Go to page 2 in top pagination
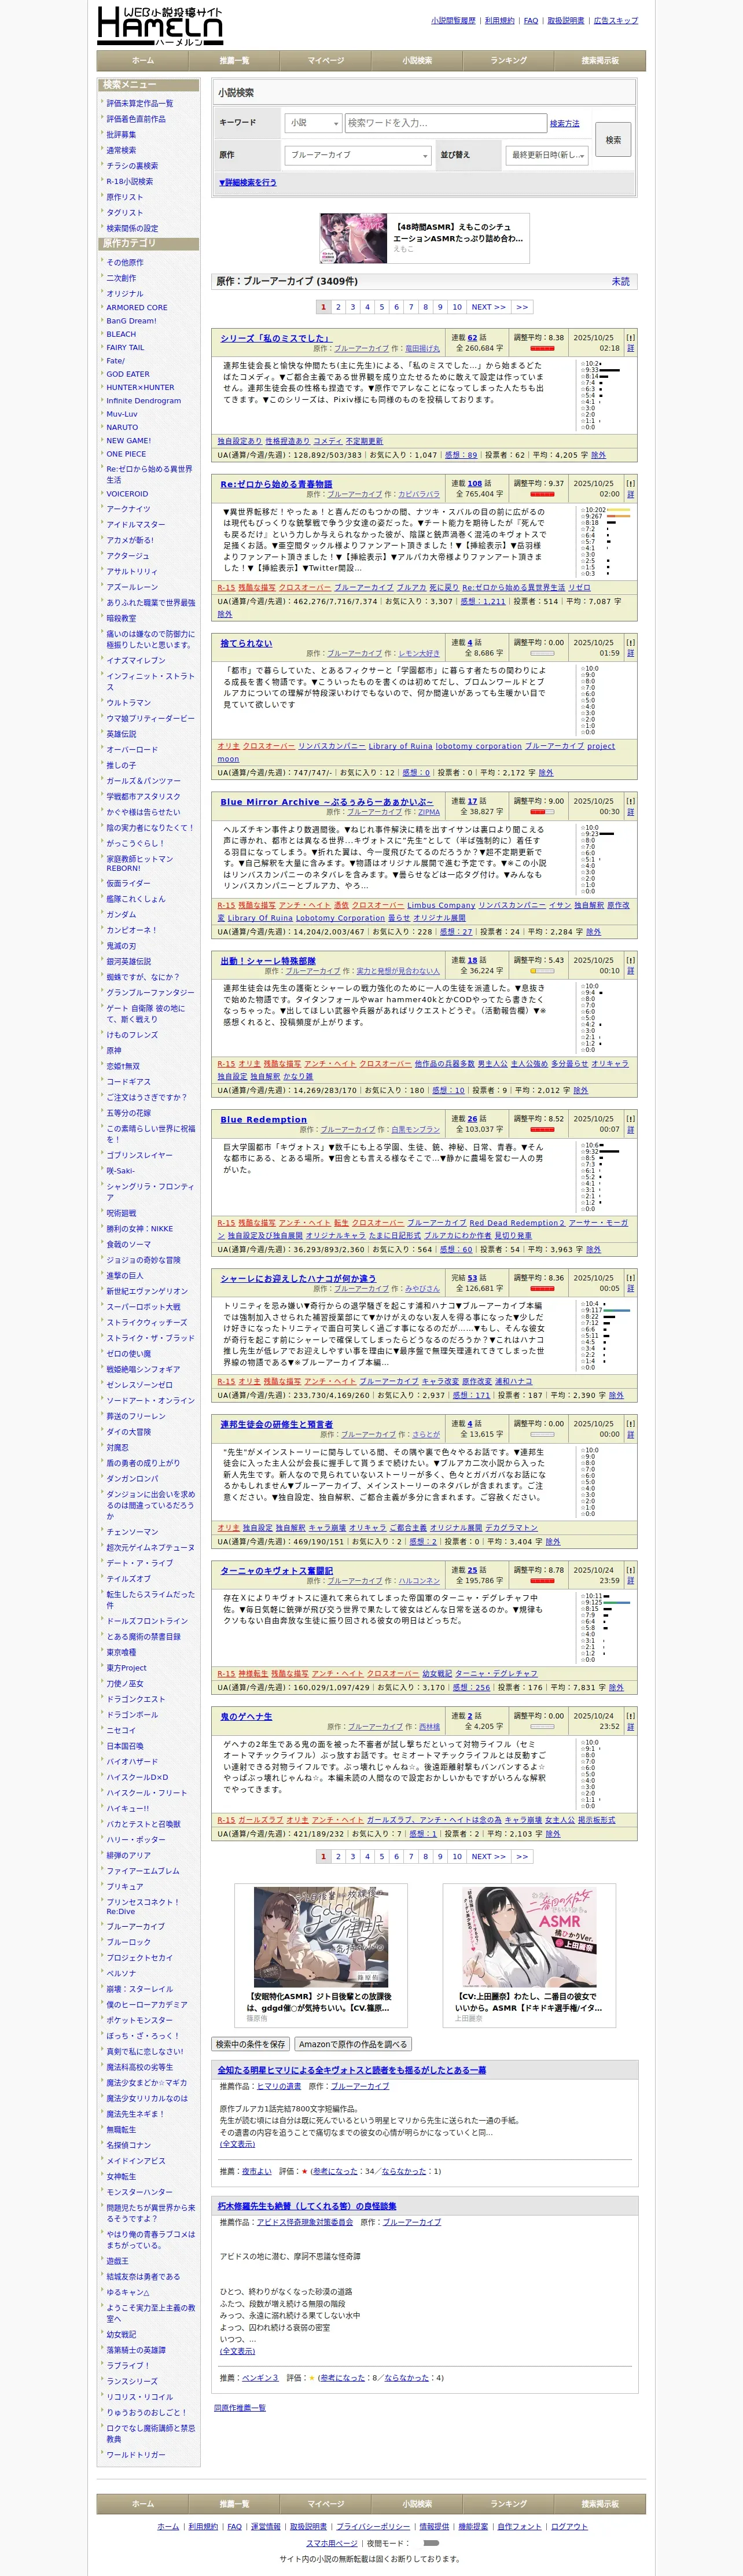Image resolution: width=743 pixels, height=2576 pixels. pyautogui.click(x=338, y=307)
